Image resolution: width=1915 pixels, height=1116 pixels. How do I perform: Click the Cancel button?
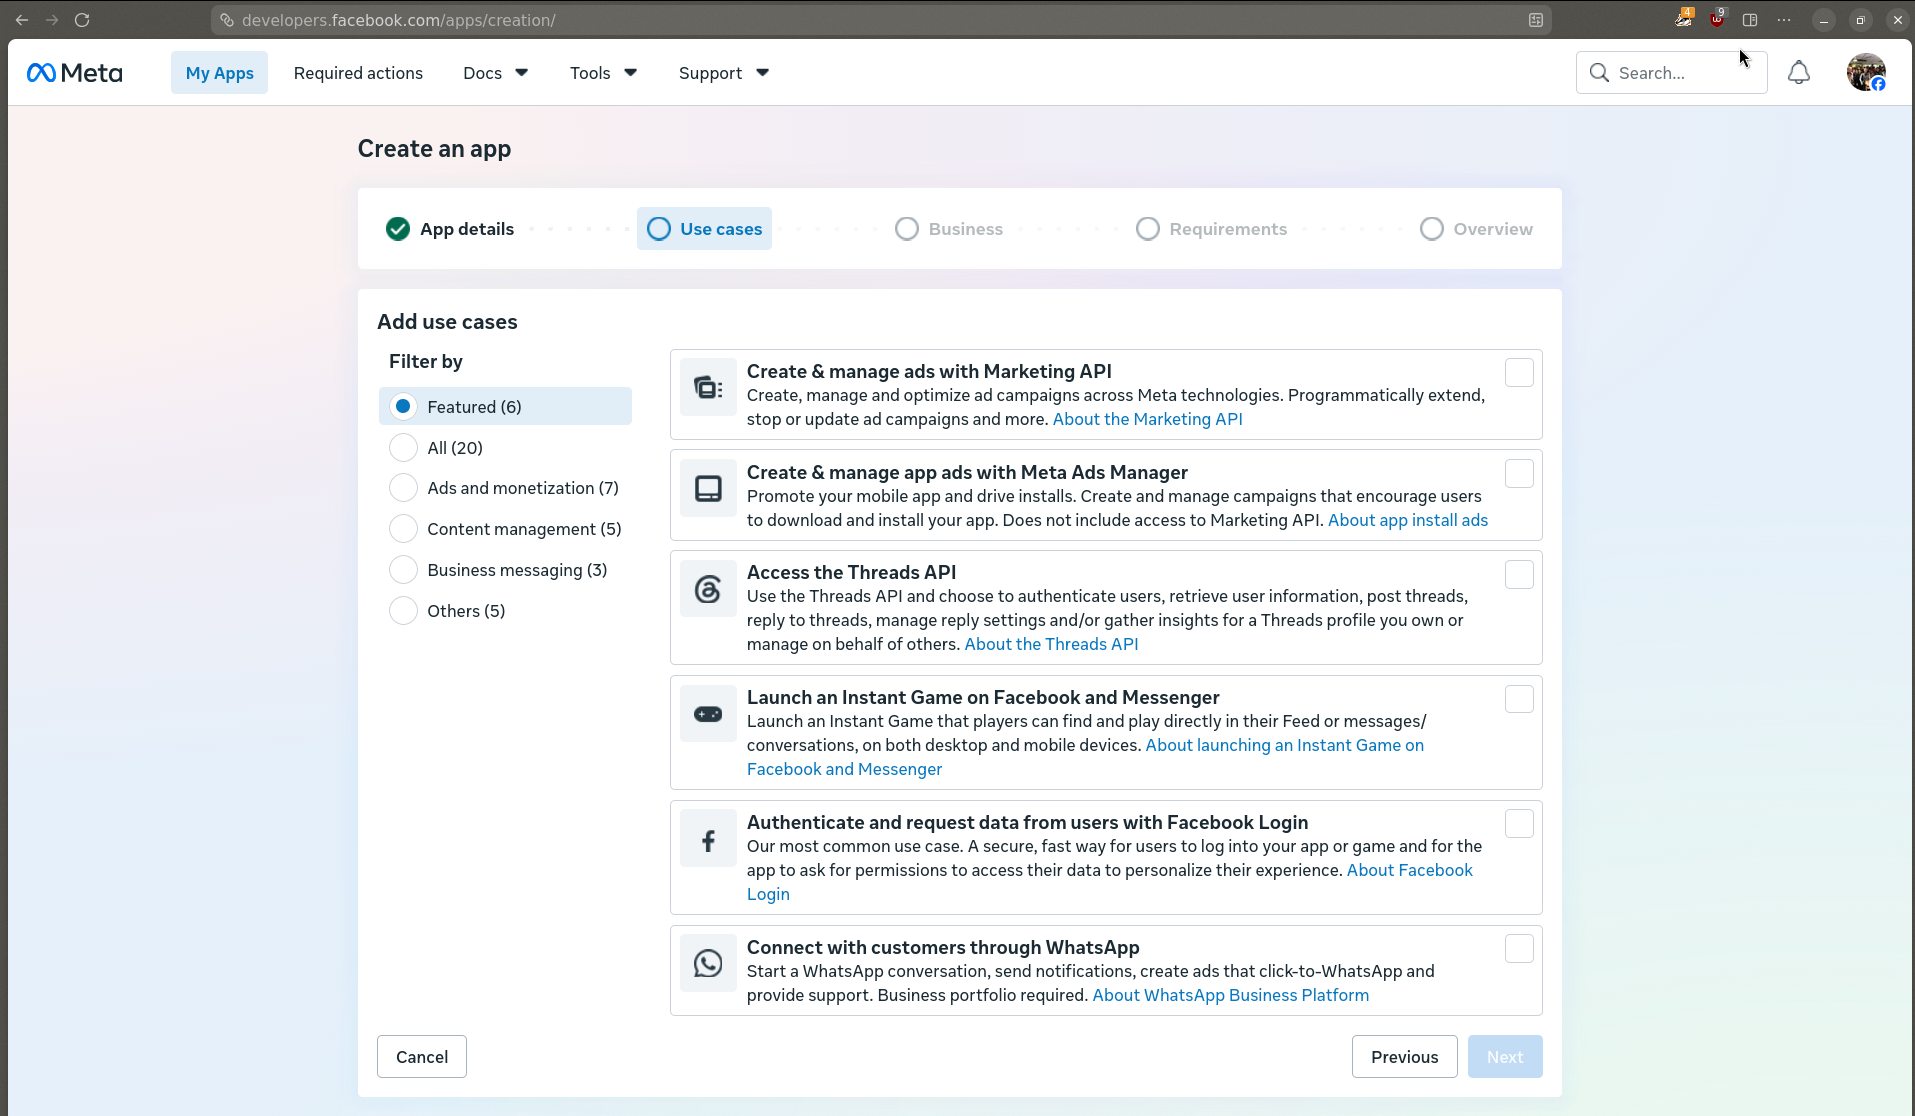(421, 1057)
